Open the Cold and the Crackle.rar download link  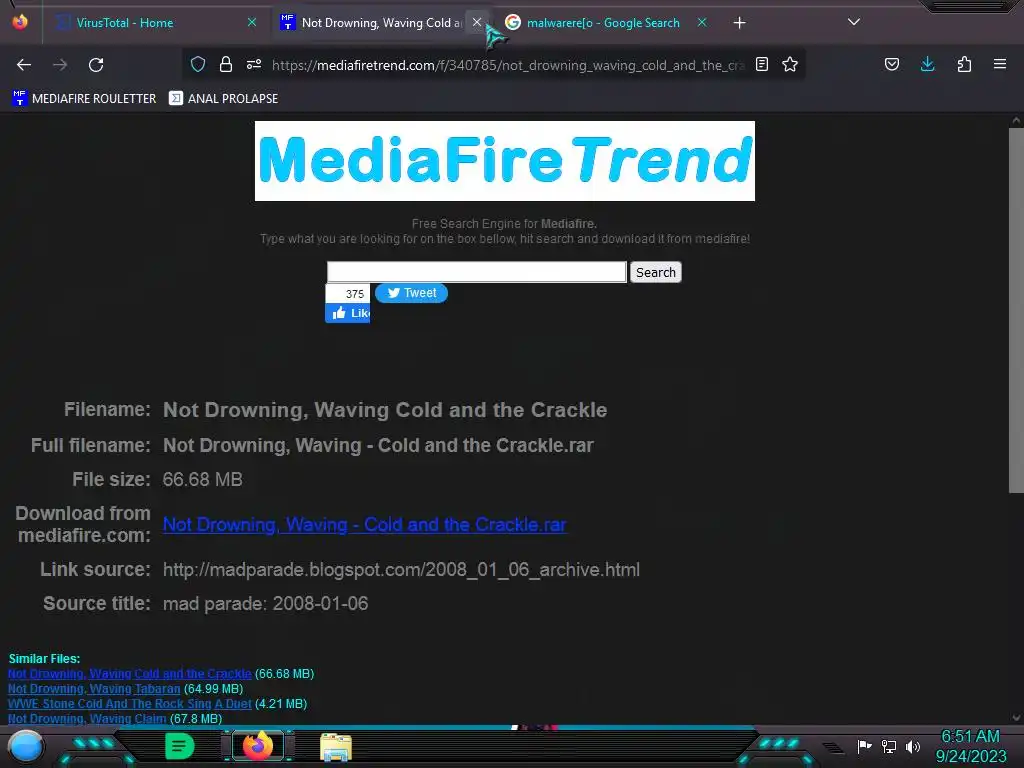click(x=364, y=524)
